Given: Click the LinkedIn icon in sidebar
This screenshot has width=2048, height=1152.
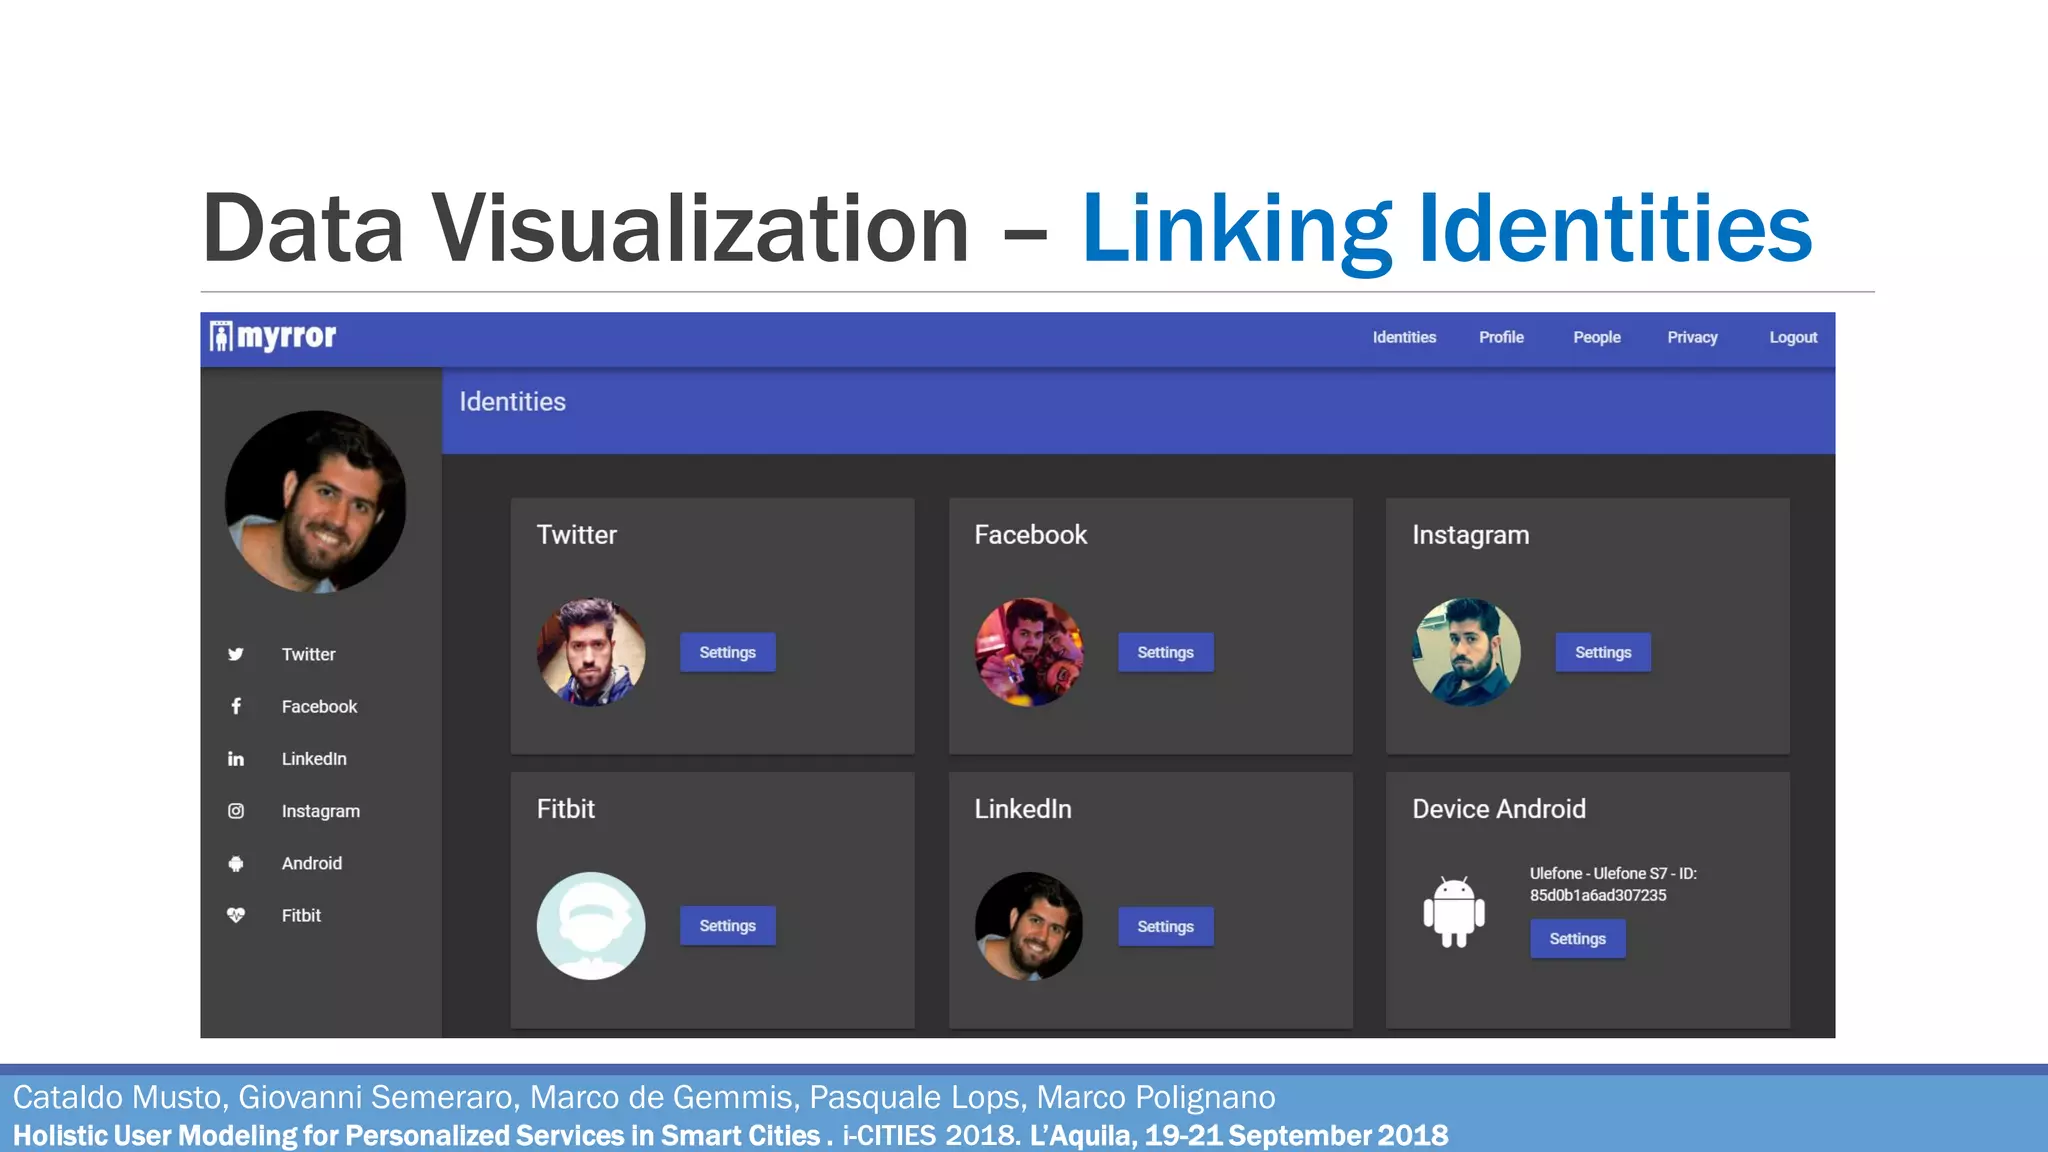Looking at the screenshot, I should [236, 759].
